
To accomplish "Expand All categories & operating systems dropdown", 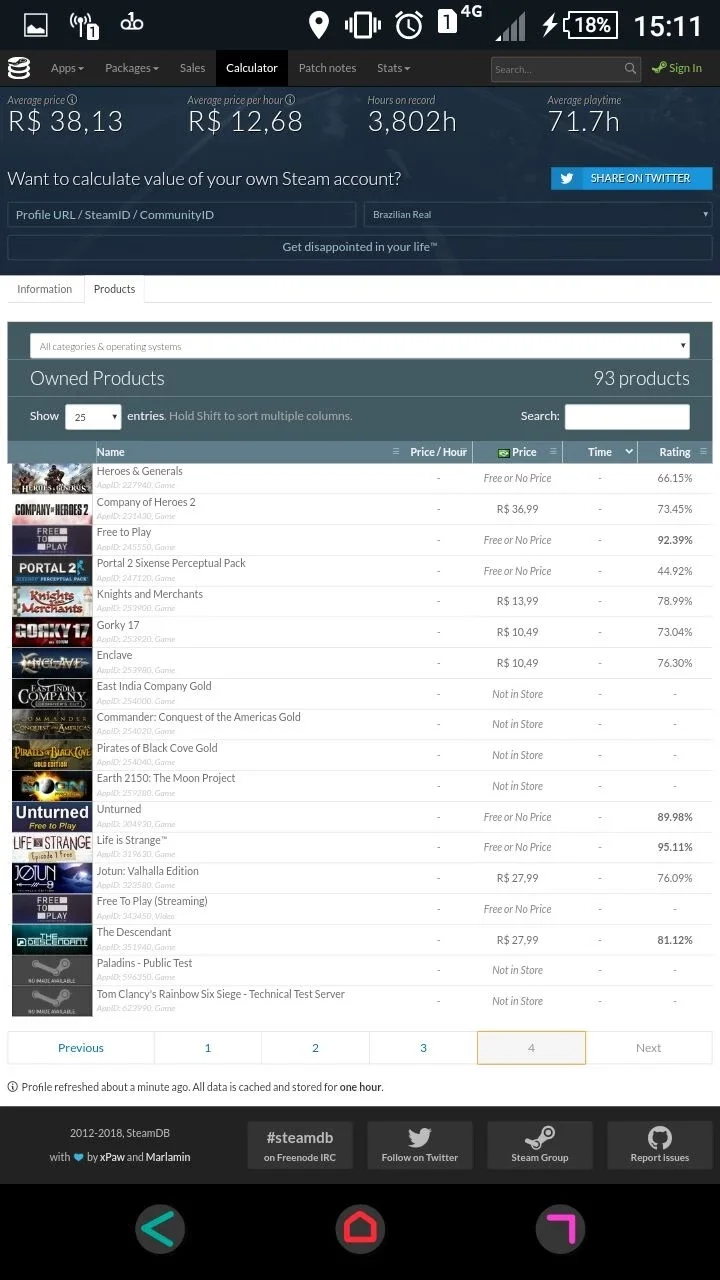I will (x=360, y=346).
